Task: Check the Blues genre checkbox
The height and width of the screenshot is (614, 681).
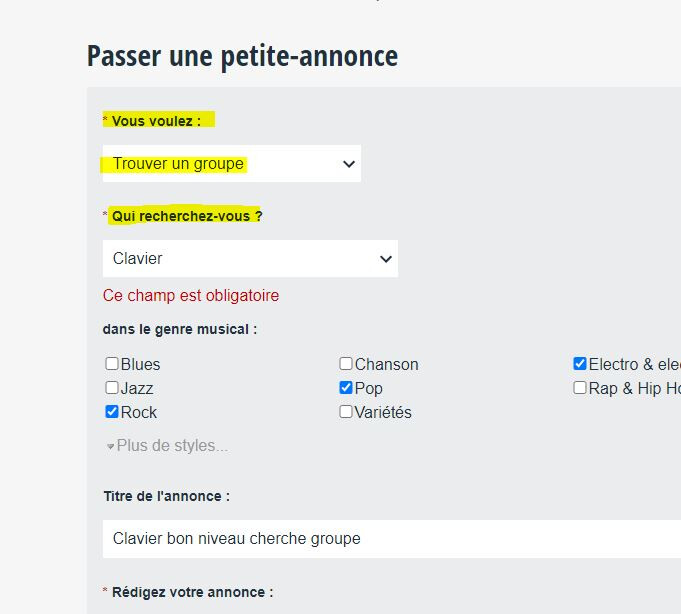Action: [112, 364]
